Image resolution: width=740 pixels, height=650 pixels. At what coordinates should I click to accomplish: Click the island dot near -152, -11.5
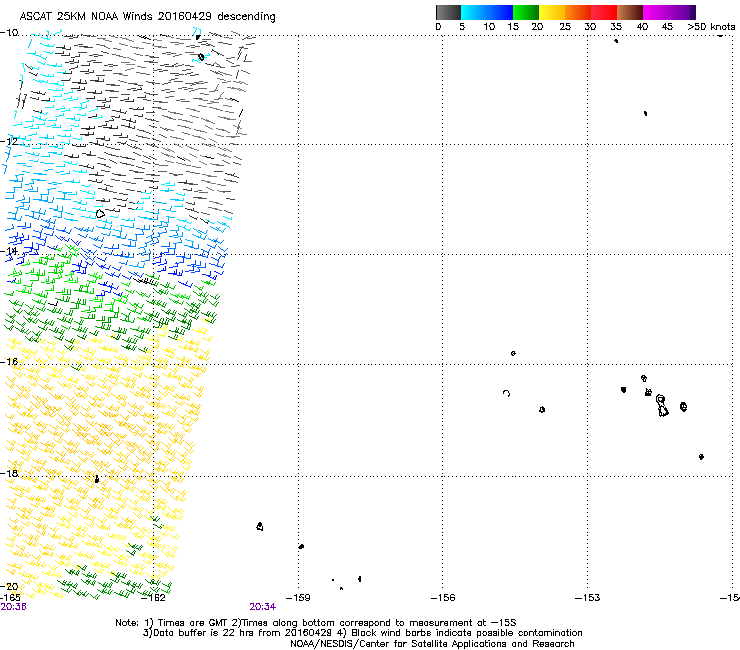coord(646,113)
